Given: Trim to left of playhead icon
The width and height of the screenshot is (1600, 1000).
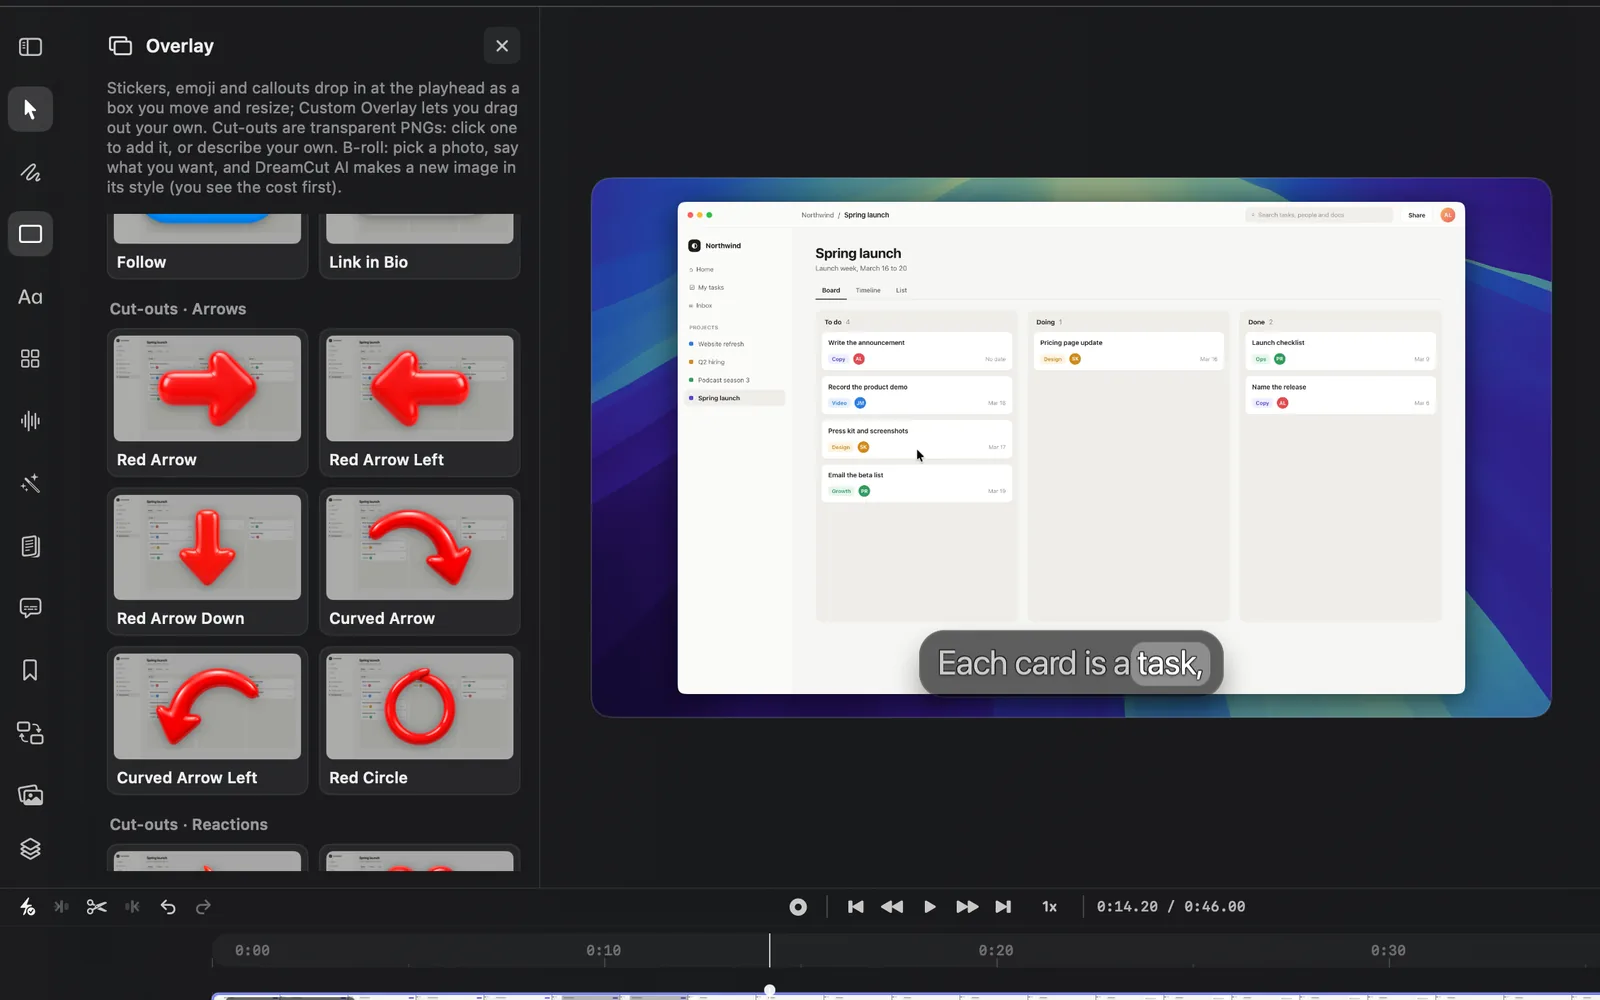Looking at the screenshot, I should pyautogui.click(x=61, y=907).
